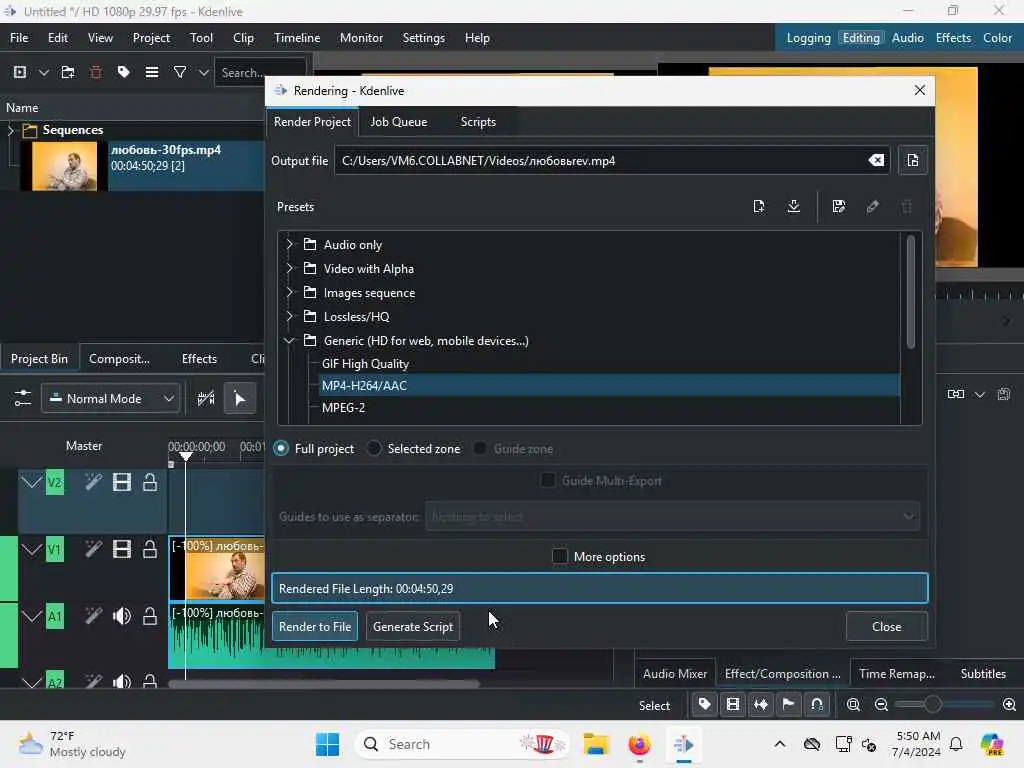Collapse the Generic preset folder
This screenshot has width=1024, height=768.
[x=289, y=340]
